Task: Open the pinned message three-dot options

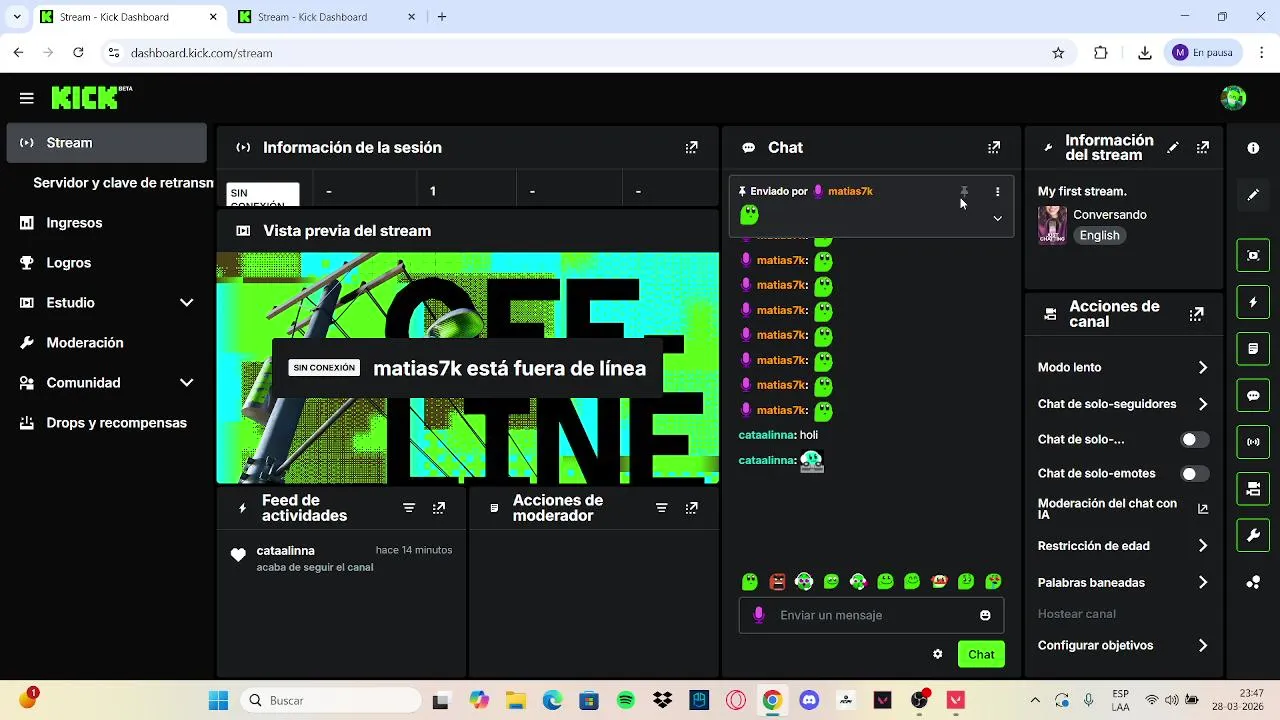Action: (997, 191)
